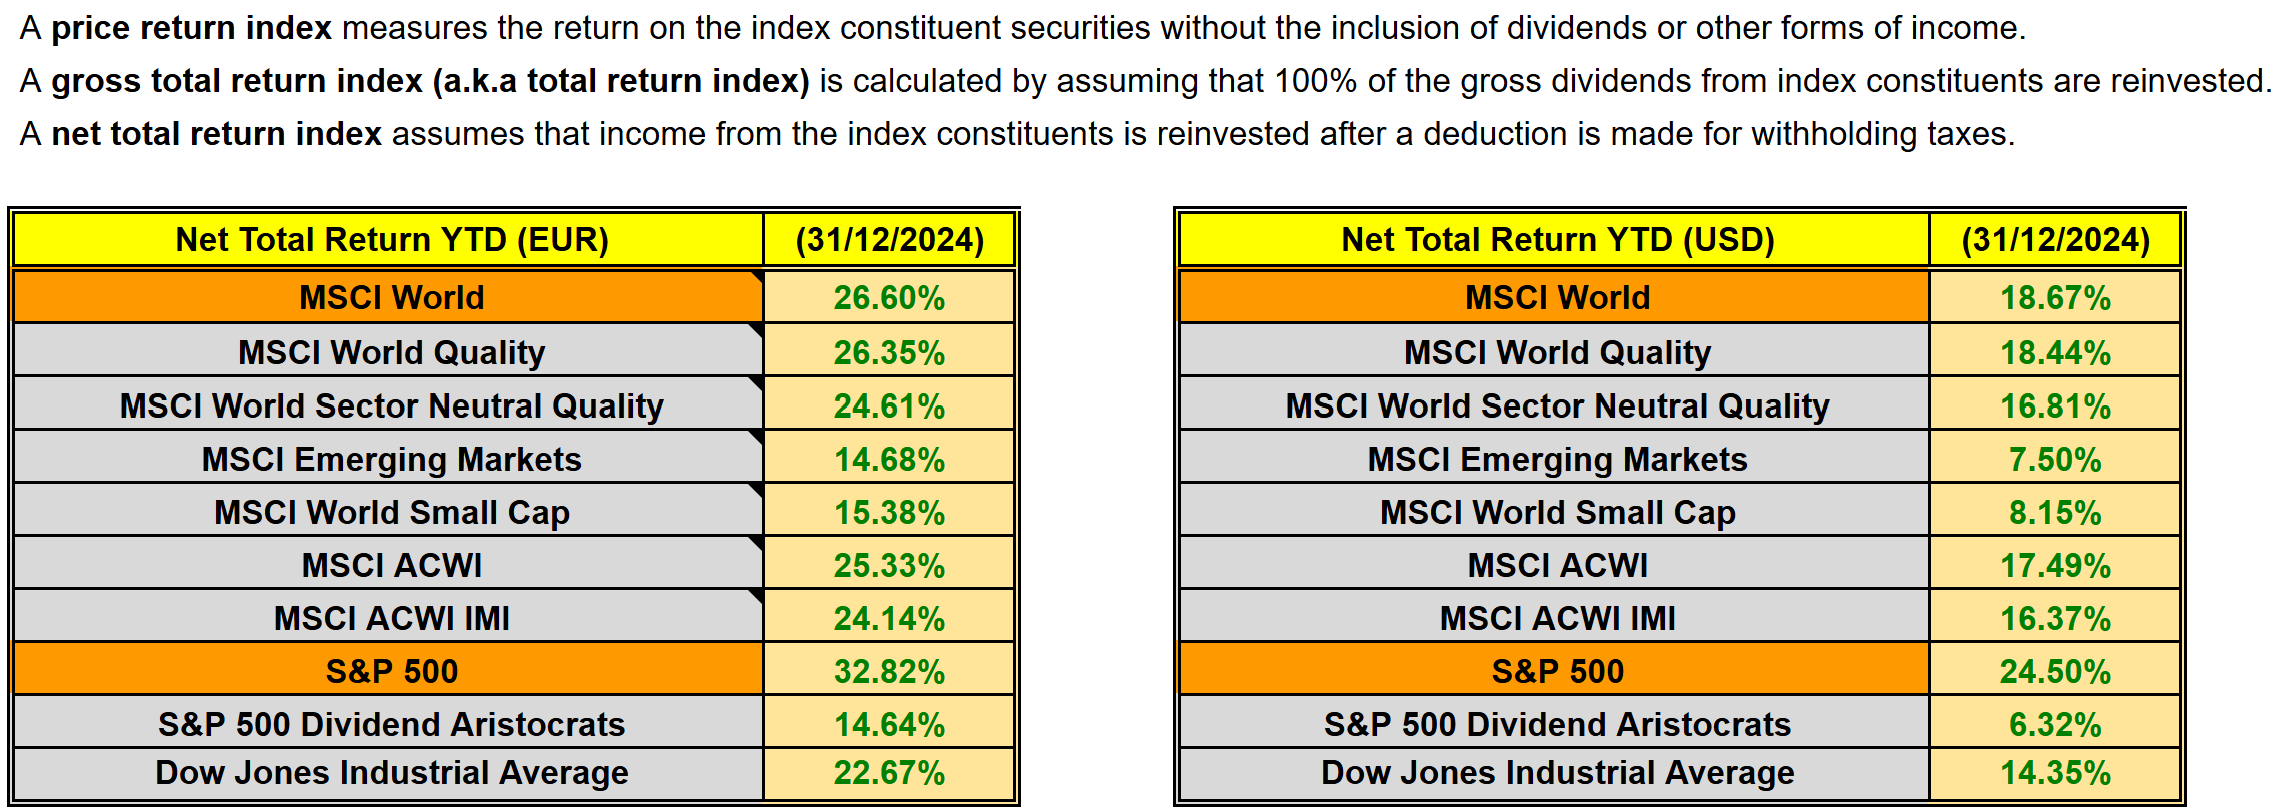Select MSCI Emerging Markets in EUR table
Screen dimensions: 2275x810
click(391, 459)
